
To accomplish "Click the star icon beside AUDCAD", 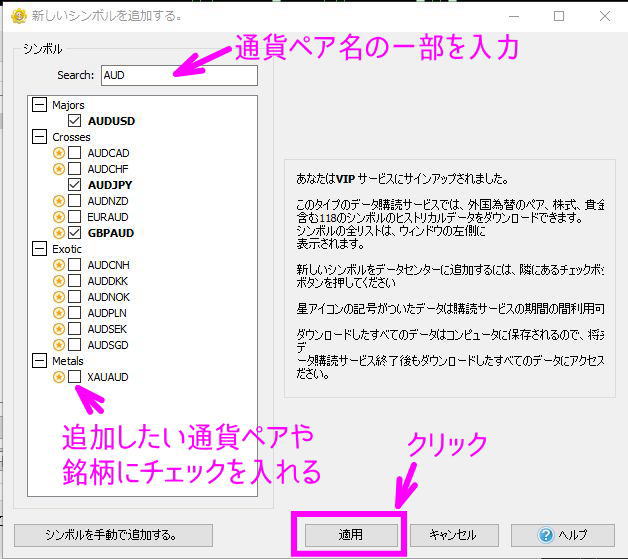I will 59,153.
